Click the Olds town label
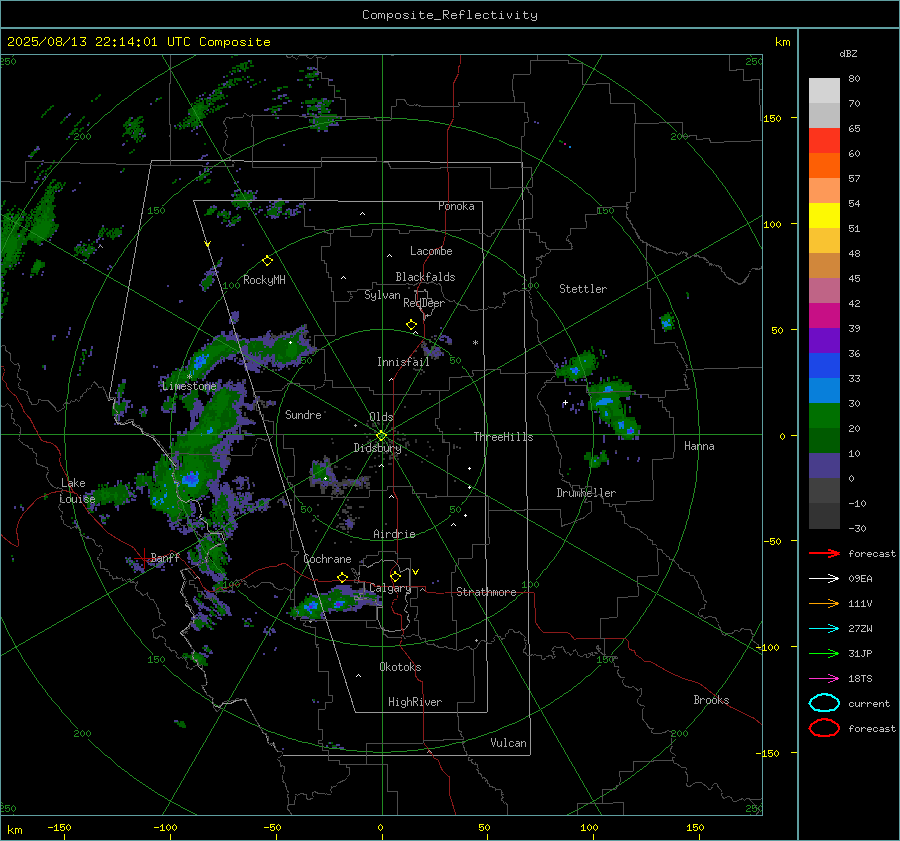The image size is (900, 841). pos(381,417)
